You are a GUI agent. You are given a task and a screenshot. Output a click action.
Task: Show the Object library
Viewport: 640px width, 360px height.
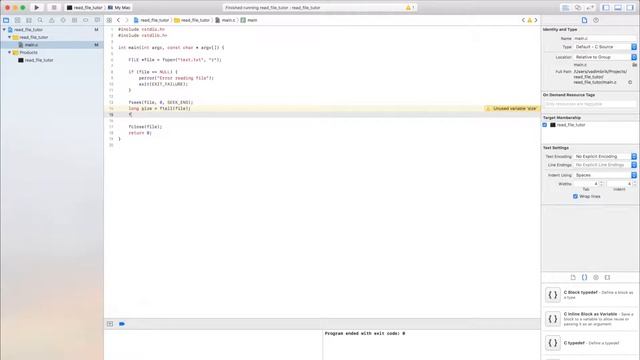pos(596,277)
